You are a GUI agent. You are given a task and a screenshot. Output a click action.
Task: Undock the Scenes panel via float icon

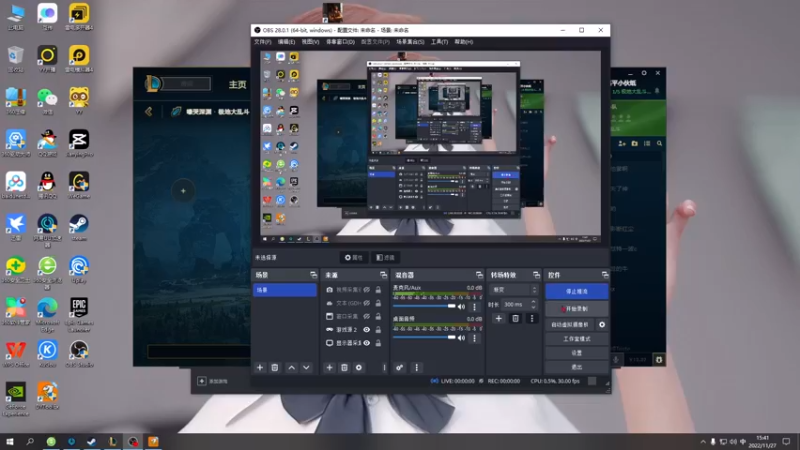(313, 275)
